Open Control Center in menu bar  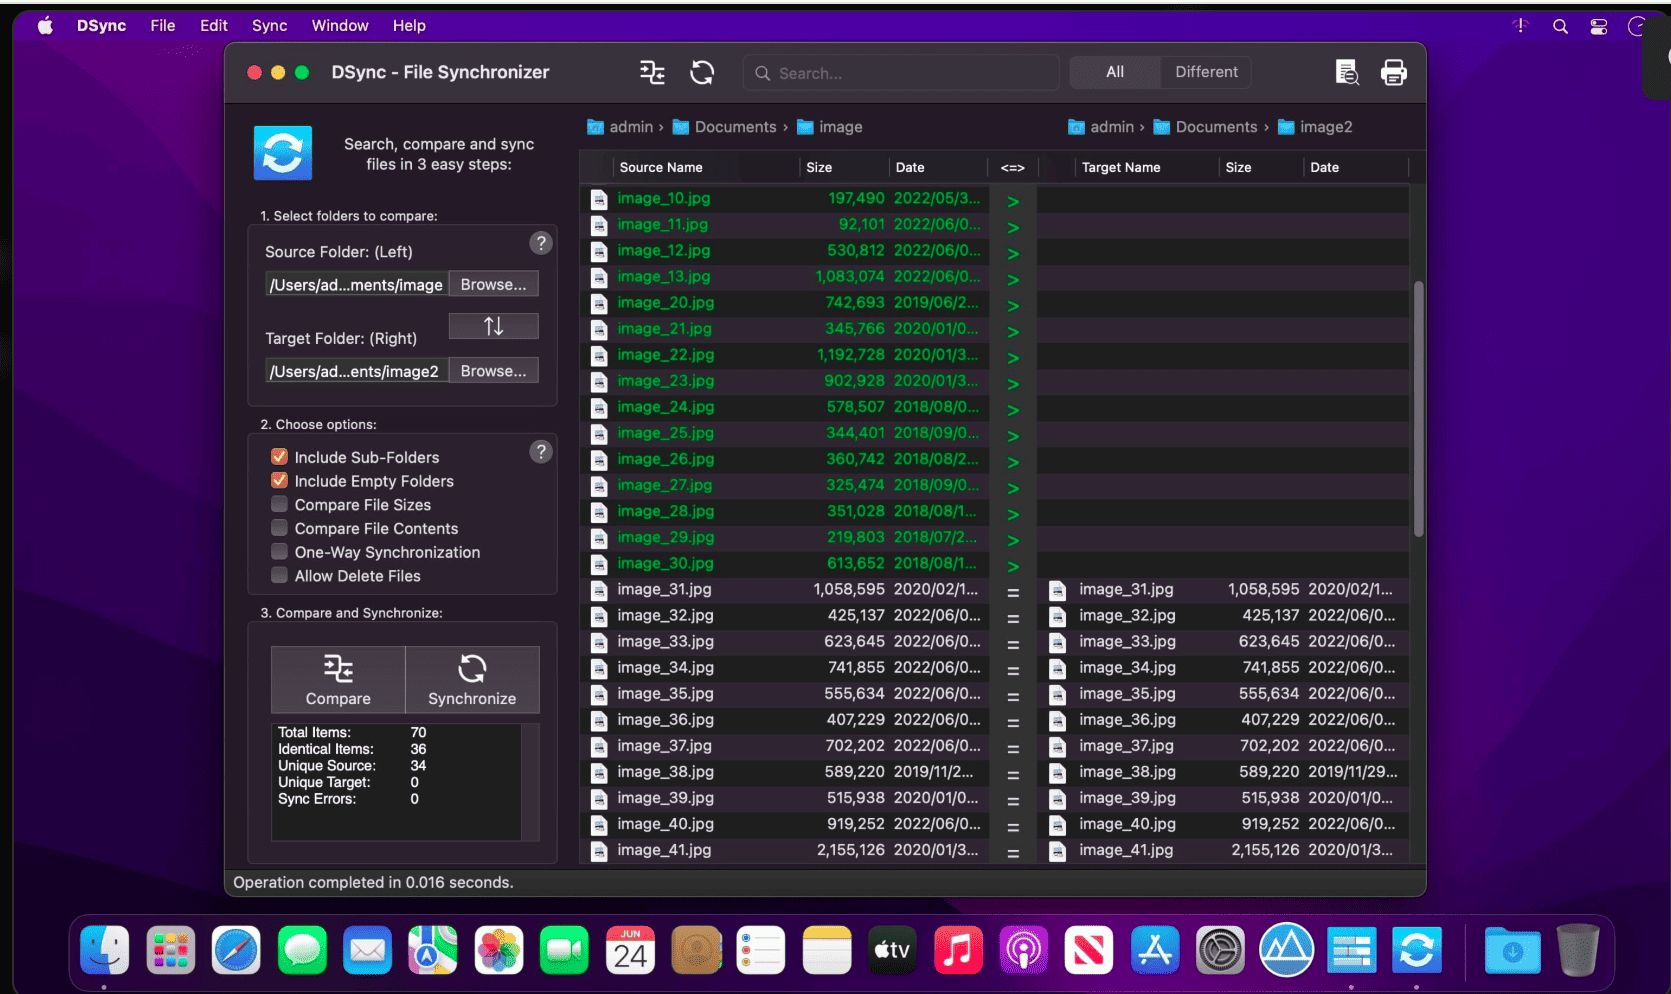click(1599, 26)
